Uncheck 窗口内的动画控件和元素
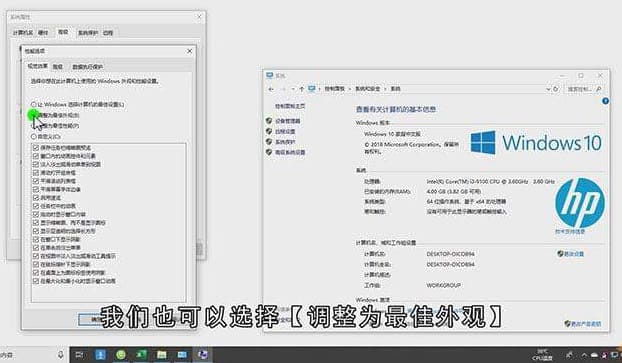Viewport: 622px width, 363px height. (36, 156)
